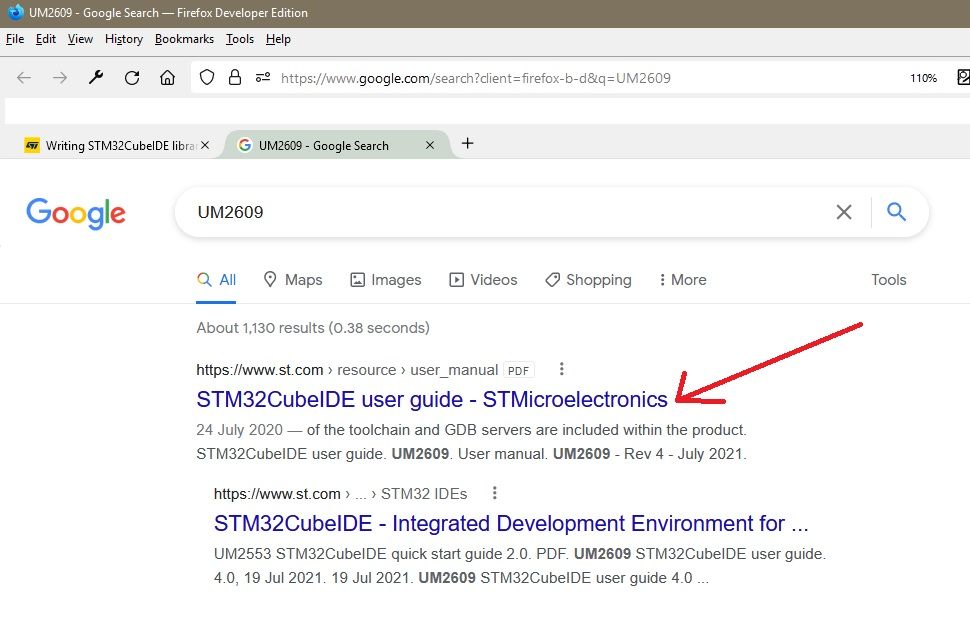The width and height of the screenshot is (970, 621).
Task: Go back with the browser back arrow
Action: pos(24,78)
